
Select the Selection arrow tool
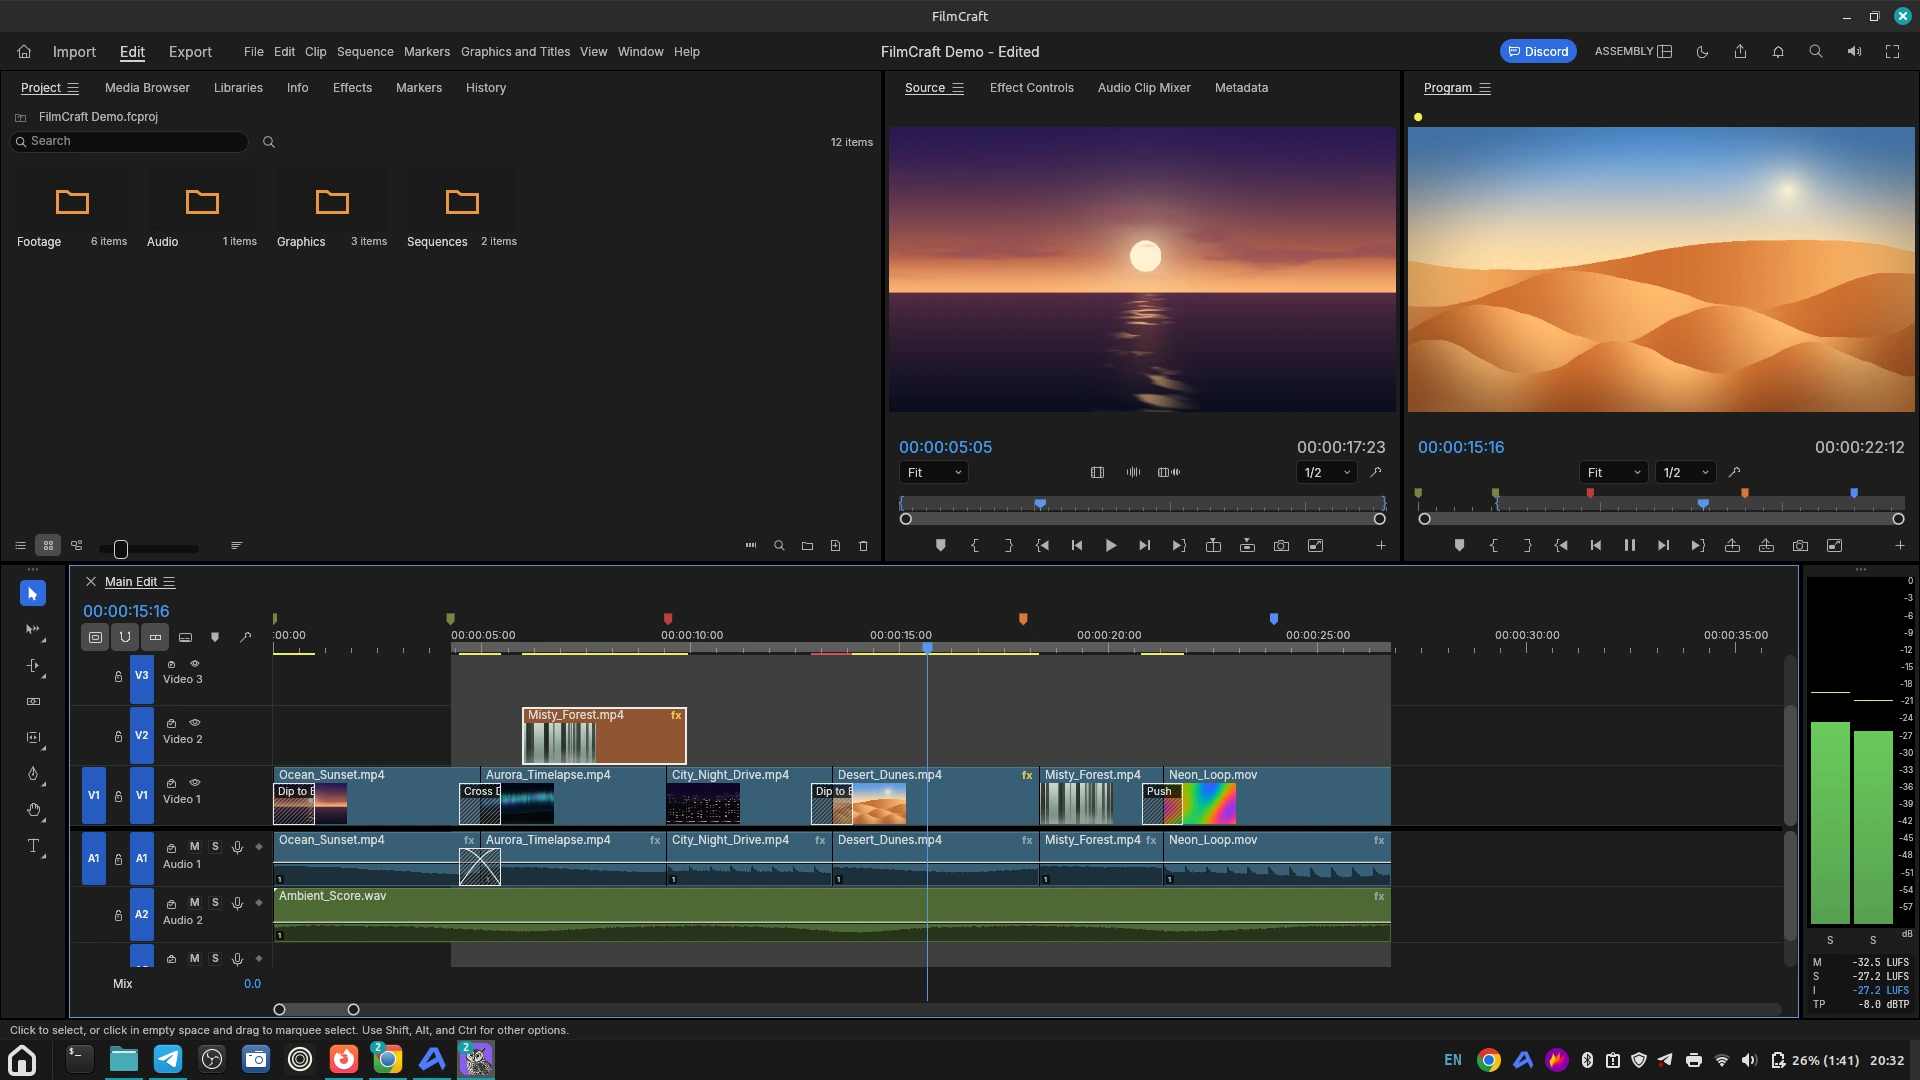[x=32, y=594]
